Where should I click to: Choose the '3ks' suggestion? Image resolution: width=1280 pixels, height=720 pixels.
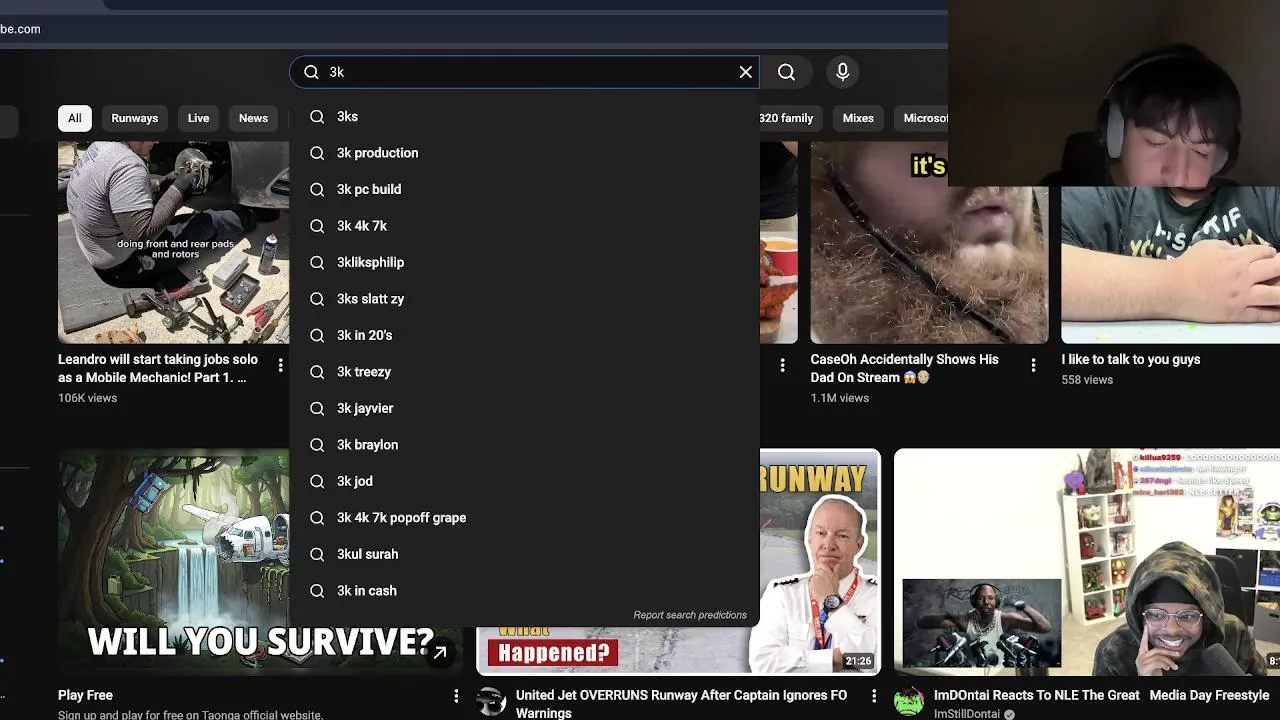[x=524, y=117]
